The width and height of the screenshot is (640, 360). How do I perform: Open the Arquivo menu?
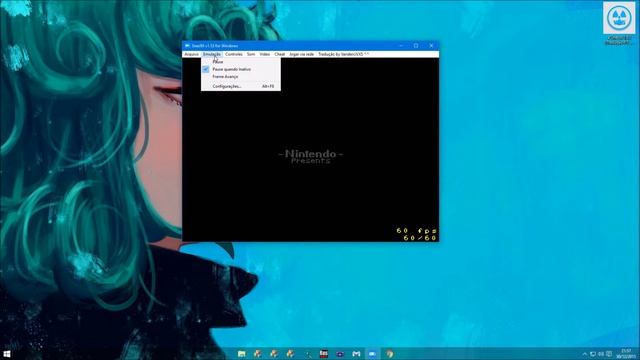click(191, 54)
